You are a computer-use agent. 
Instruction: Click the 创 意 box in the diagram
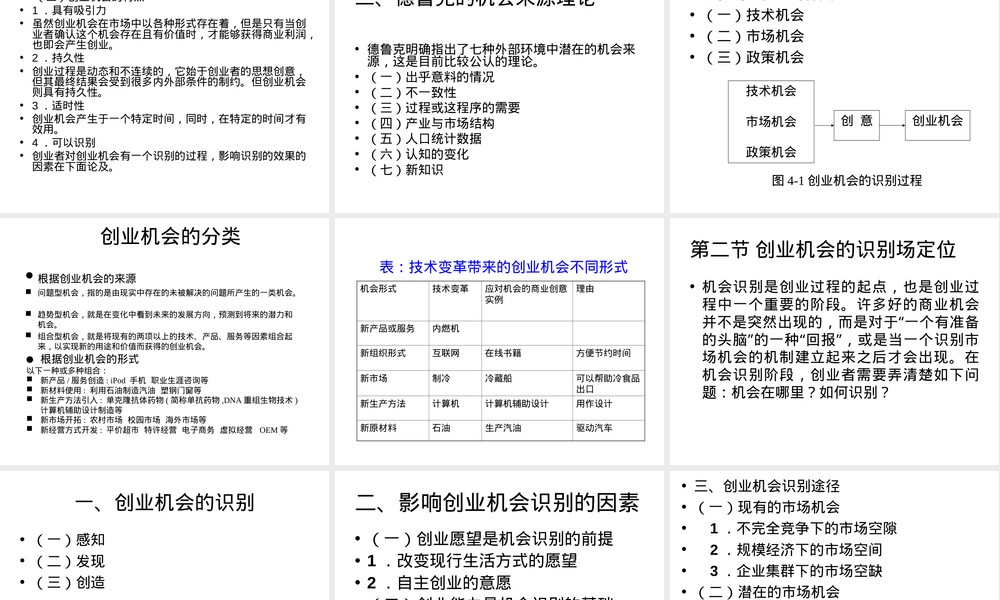856,125
